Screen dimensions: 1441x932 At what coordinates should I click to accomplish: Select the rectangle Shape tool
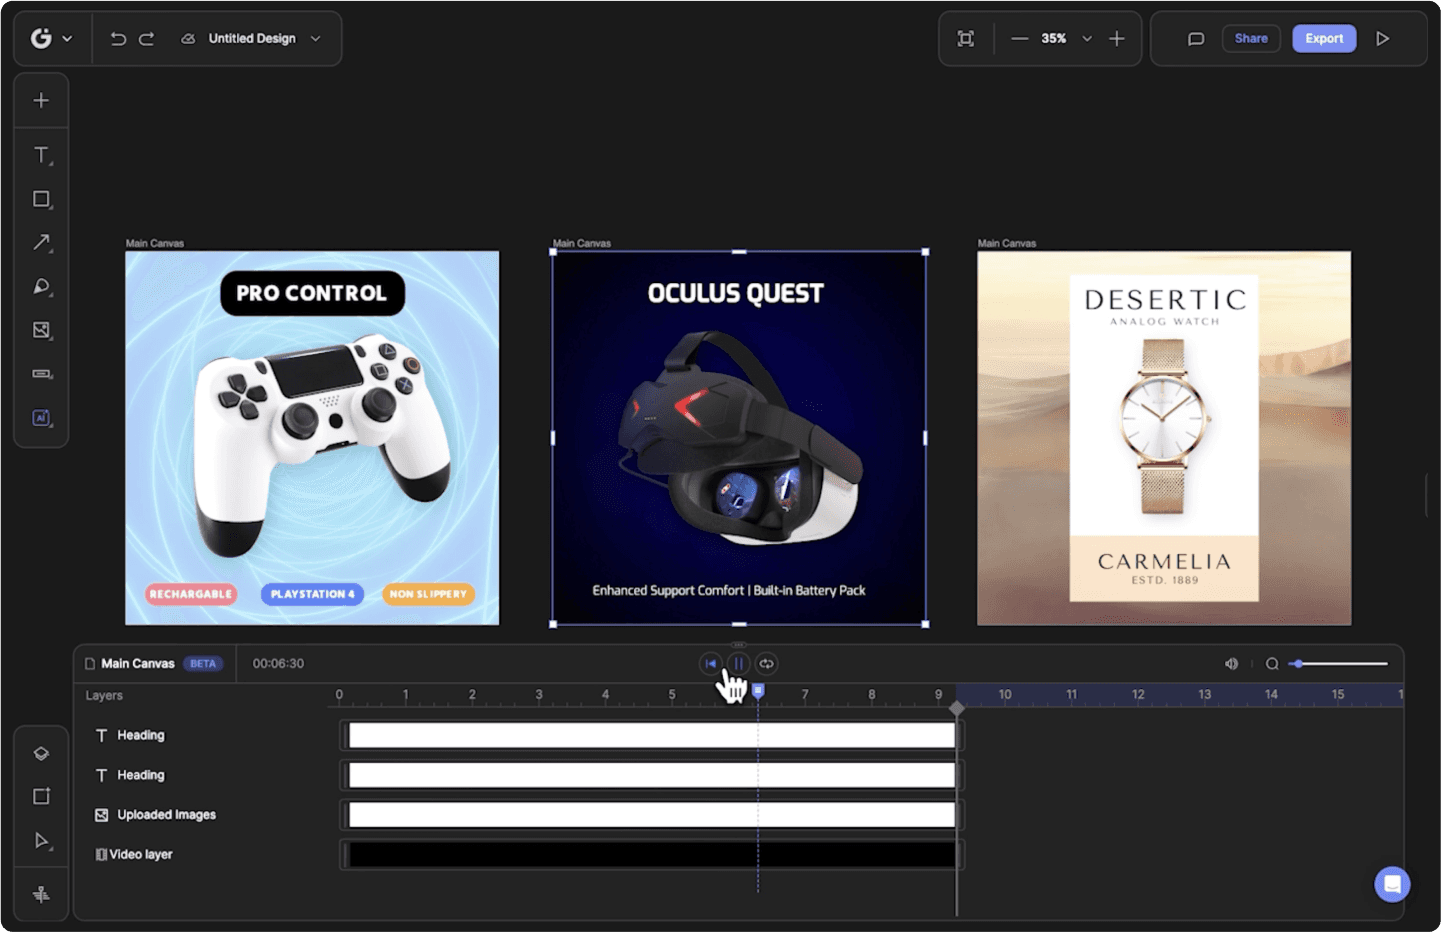tap(41, 199)
